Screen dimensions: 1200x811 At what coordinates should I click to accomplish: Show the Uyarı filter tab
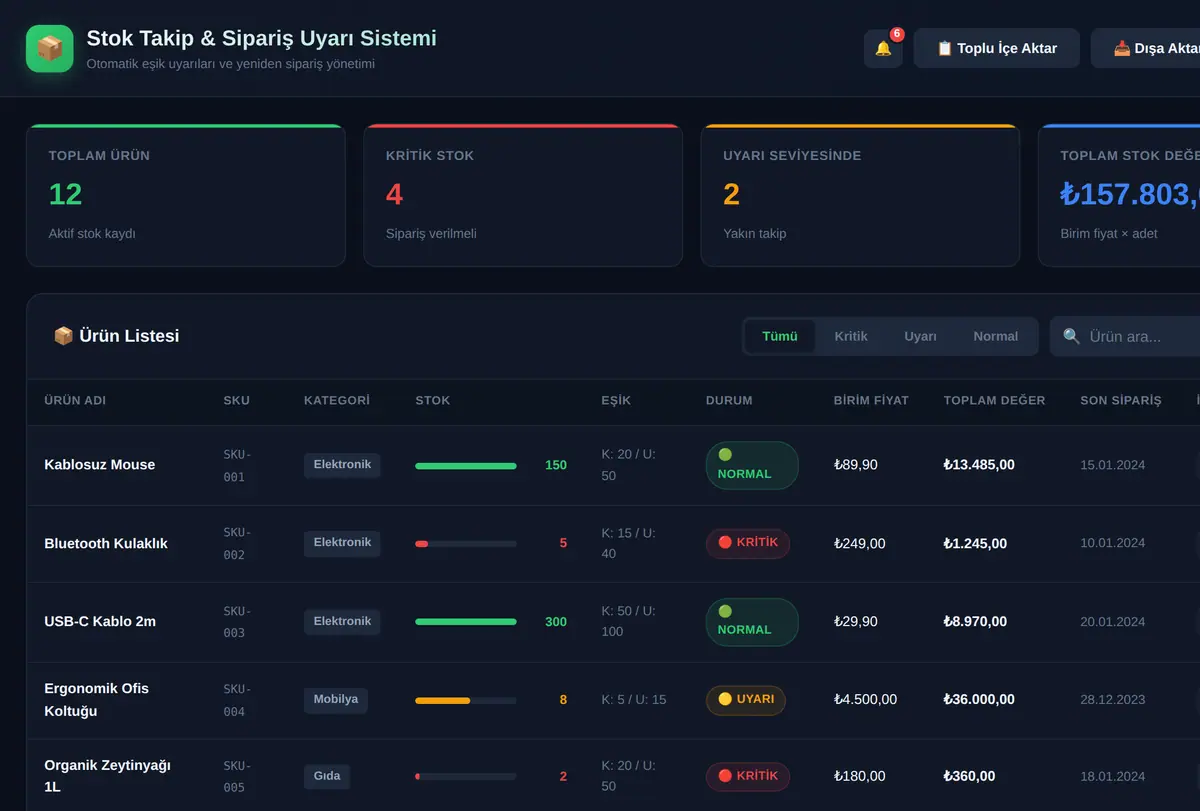[x=920, y=336]
